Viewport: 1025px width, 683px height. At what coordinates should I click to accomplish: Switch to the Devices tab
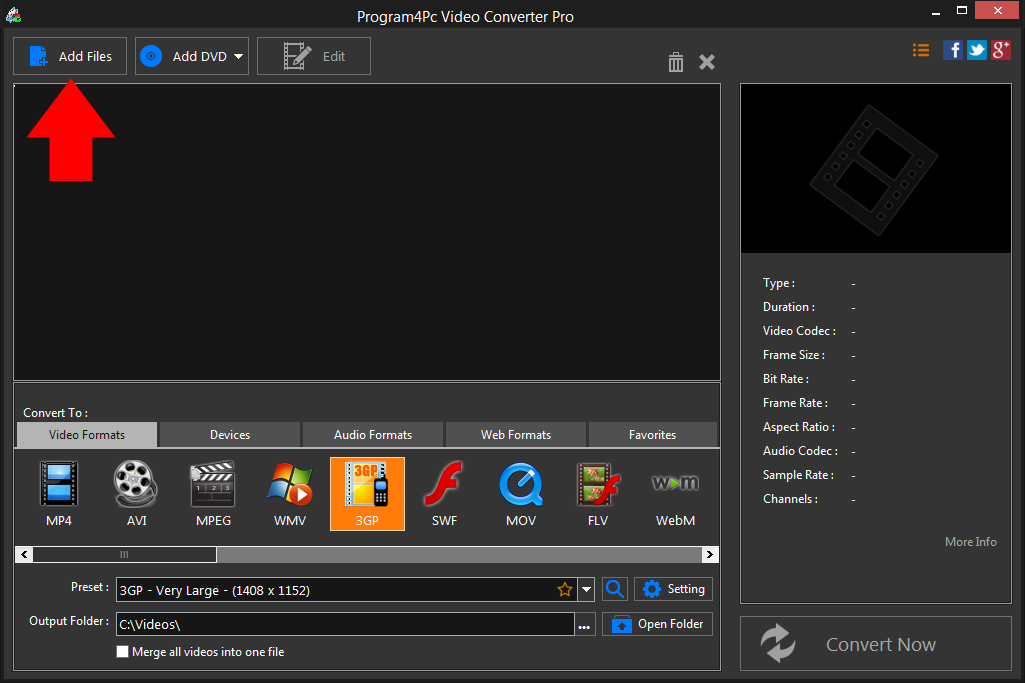228,434
